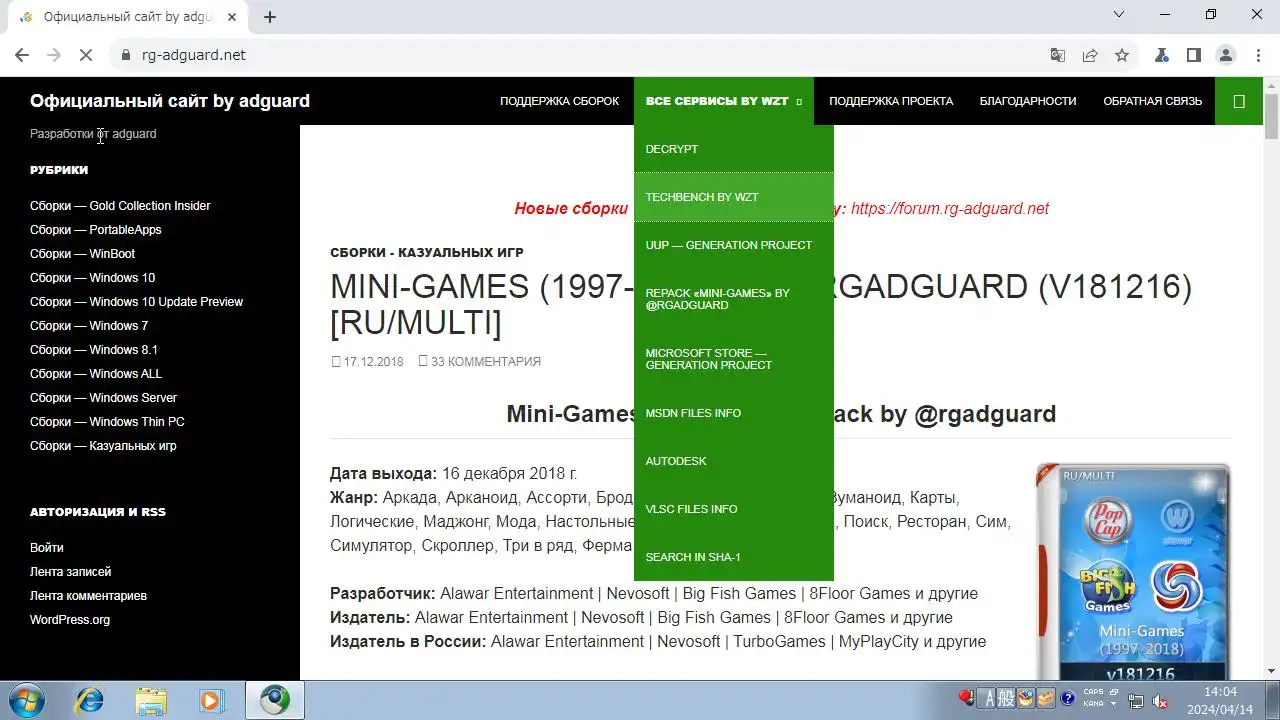
Task: View site information lock icon
Action: coord(126,55)
